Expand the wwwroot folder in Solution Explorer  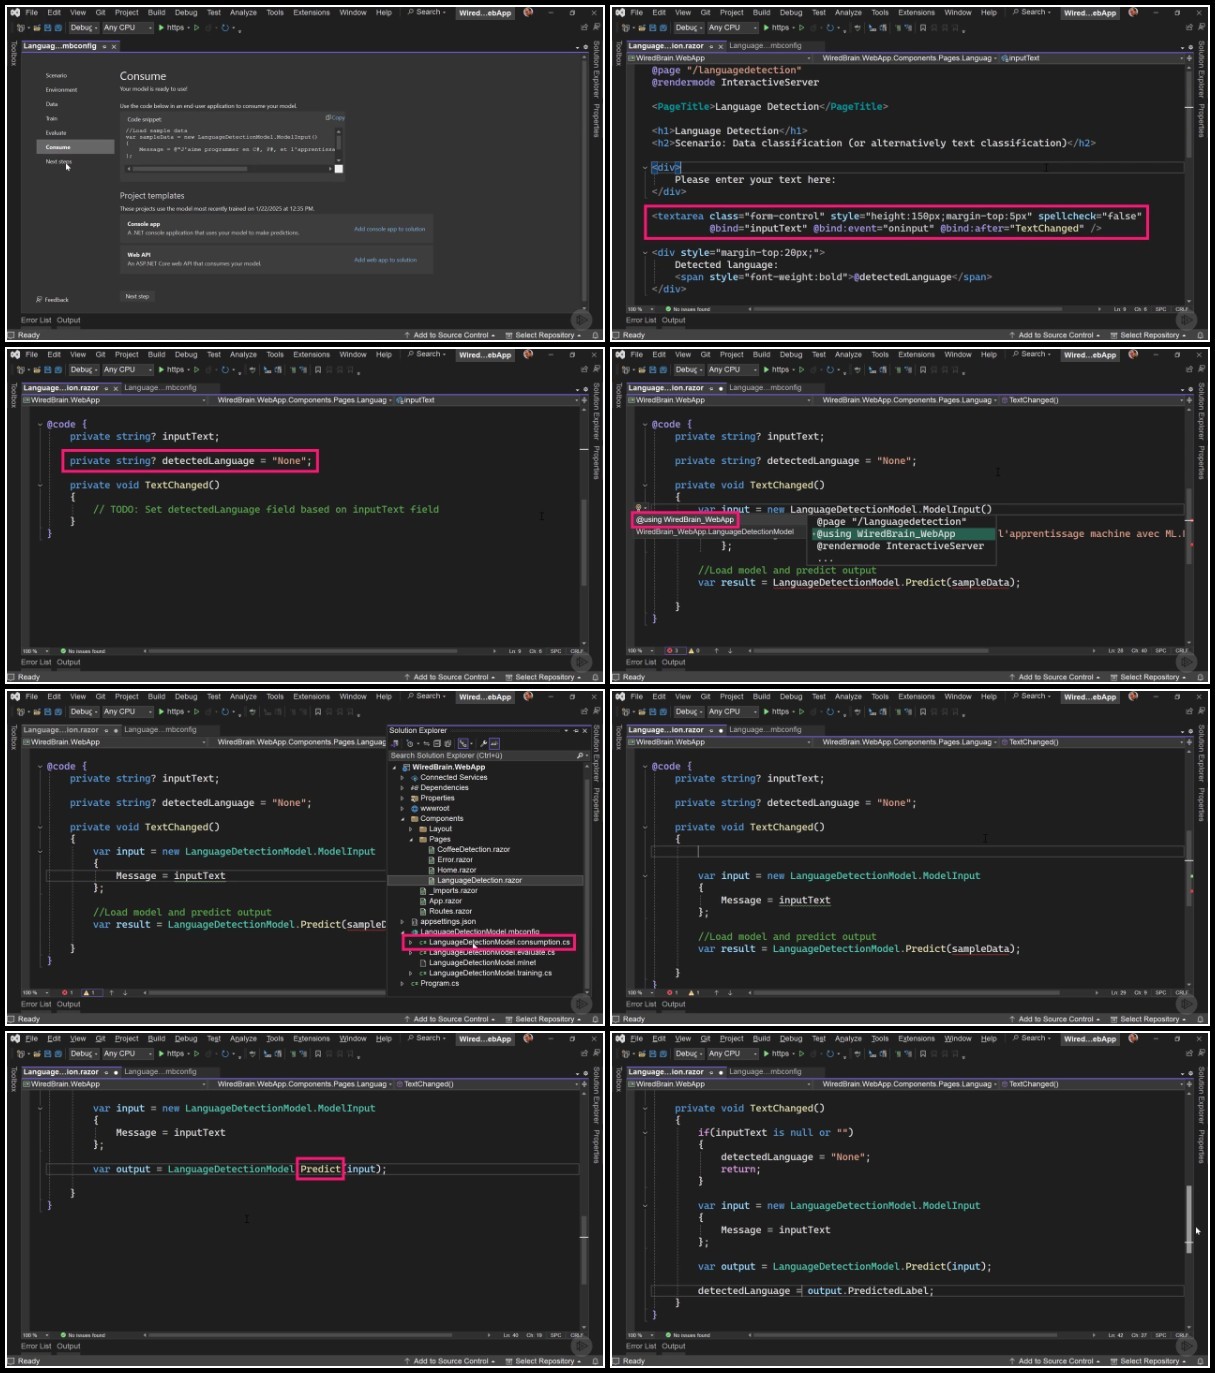[x=402, y=809]
